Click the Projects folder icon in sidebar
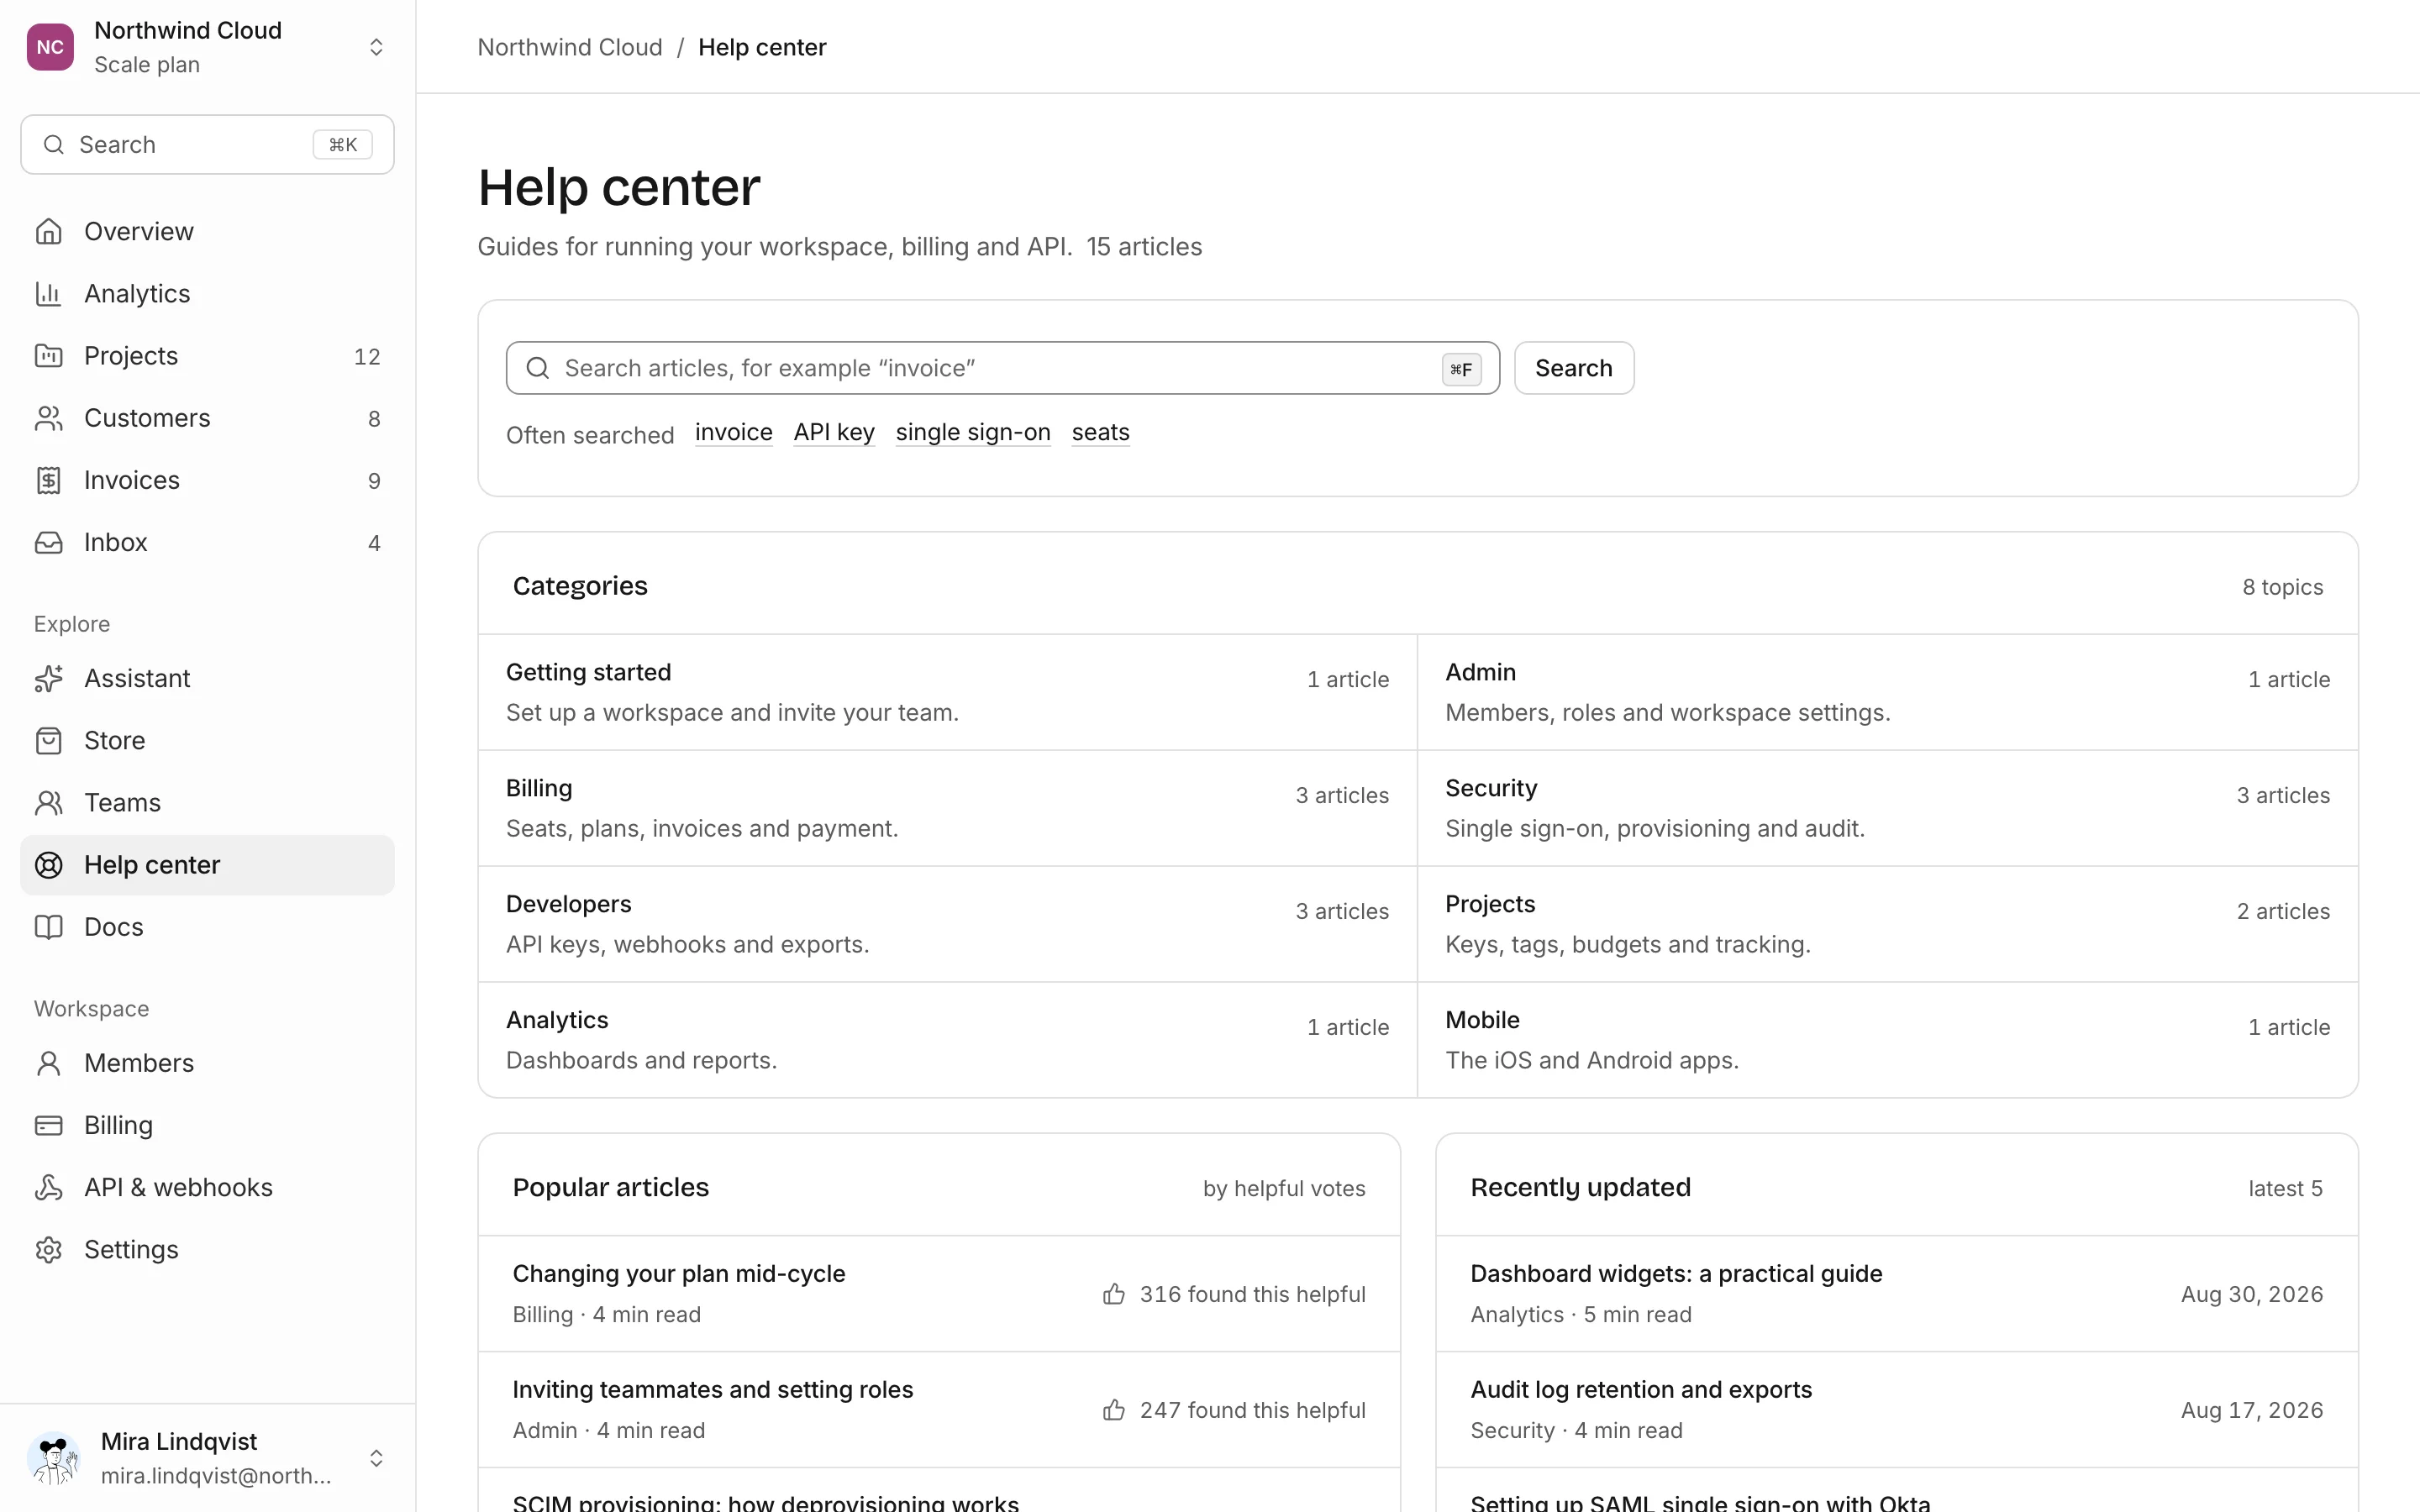The image size is (2420, 1512). 48,356
